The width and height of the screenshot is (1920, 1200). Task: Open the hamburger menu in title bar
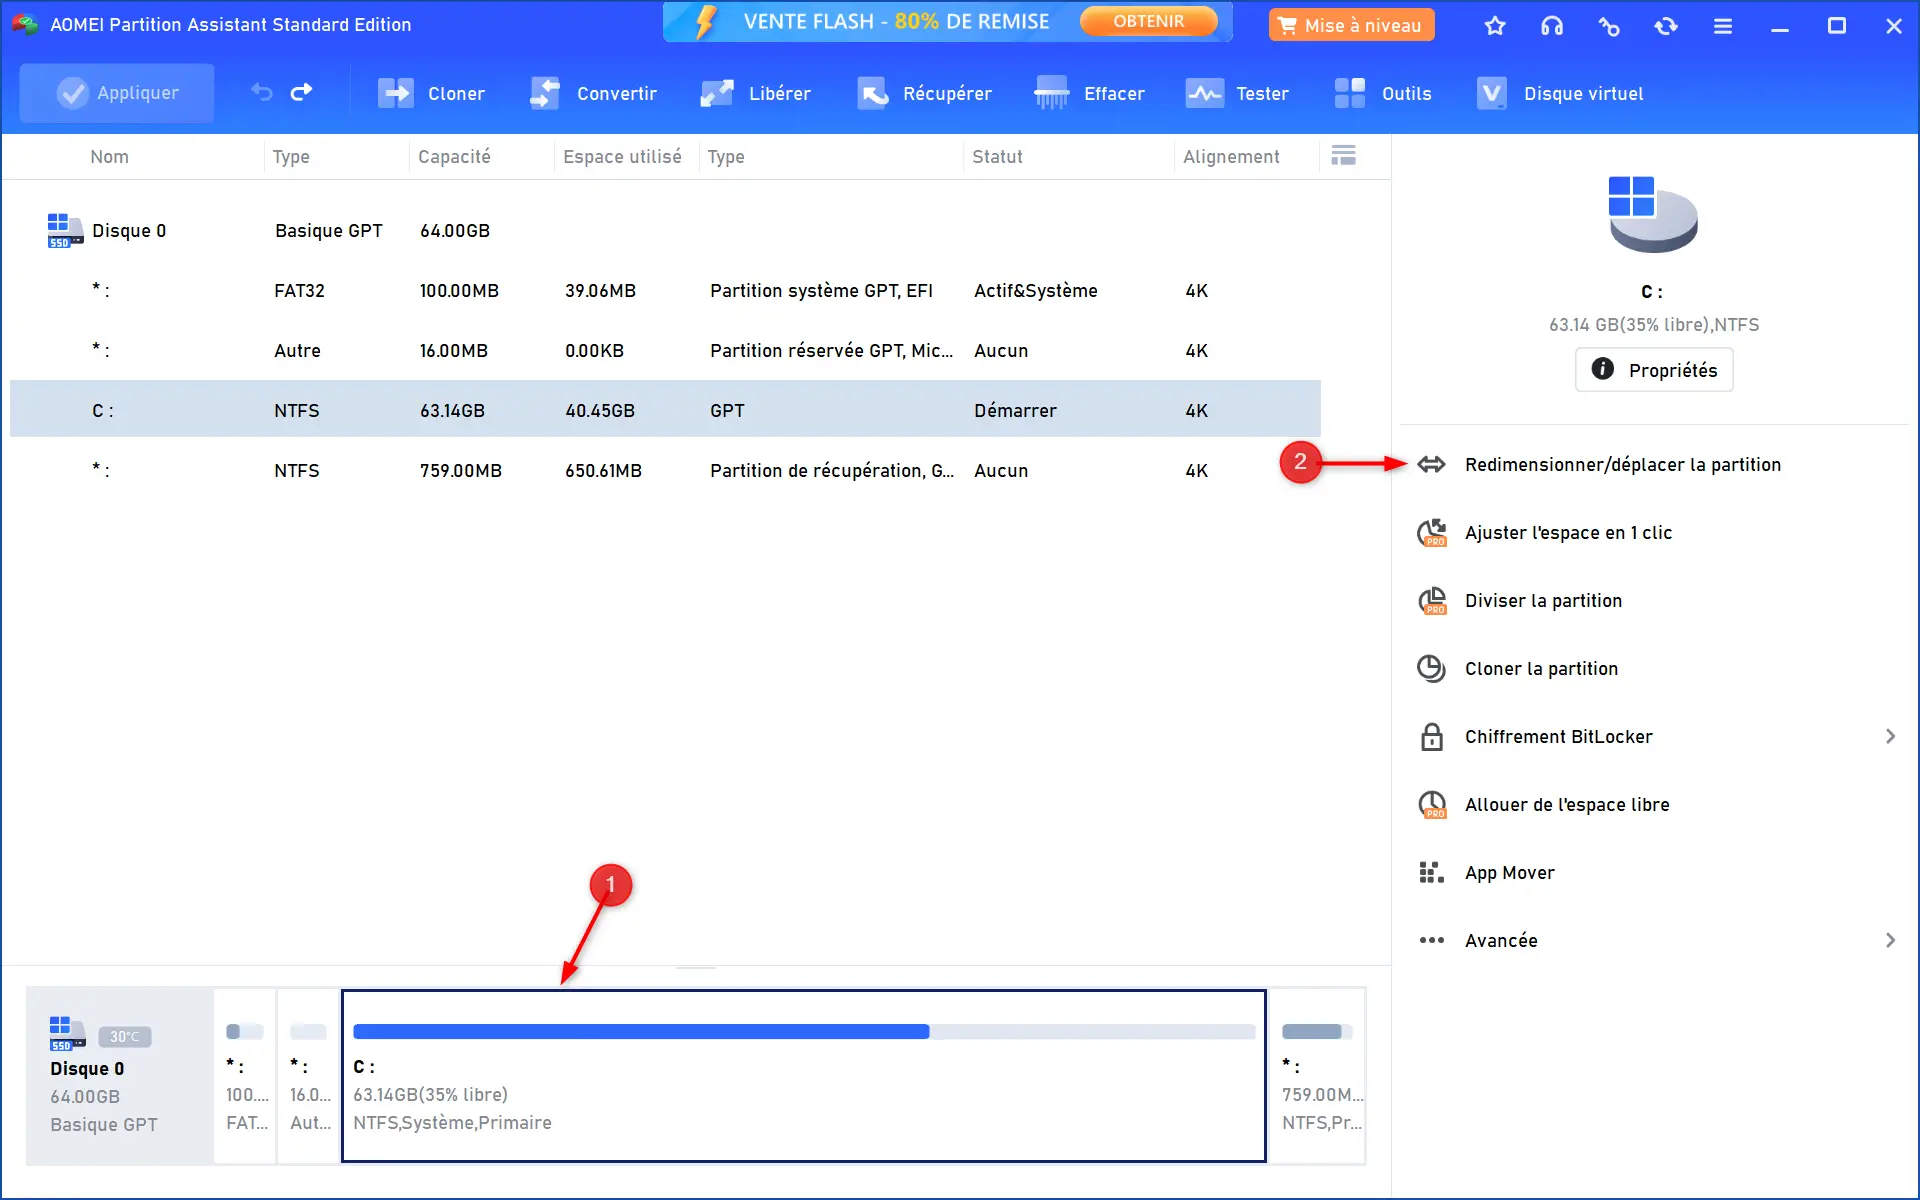tap(1723, 26)
